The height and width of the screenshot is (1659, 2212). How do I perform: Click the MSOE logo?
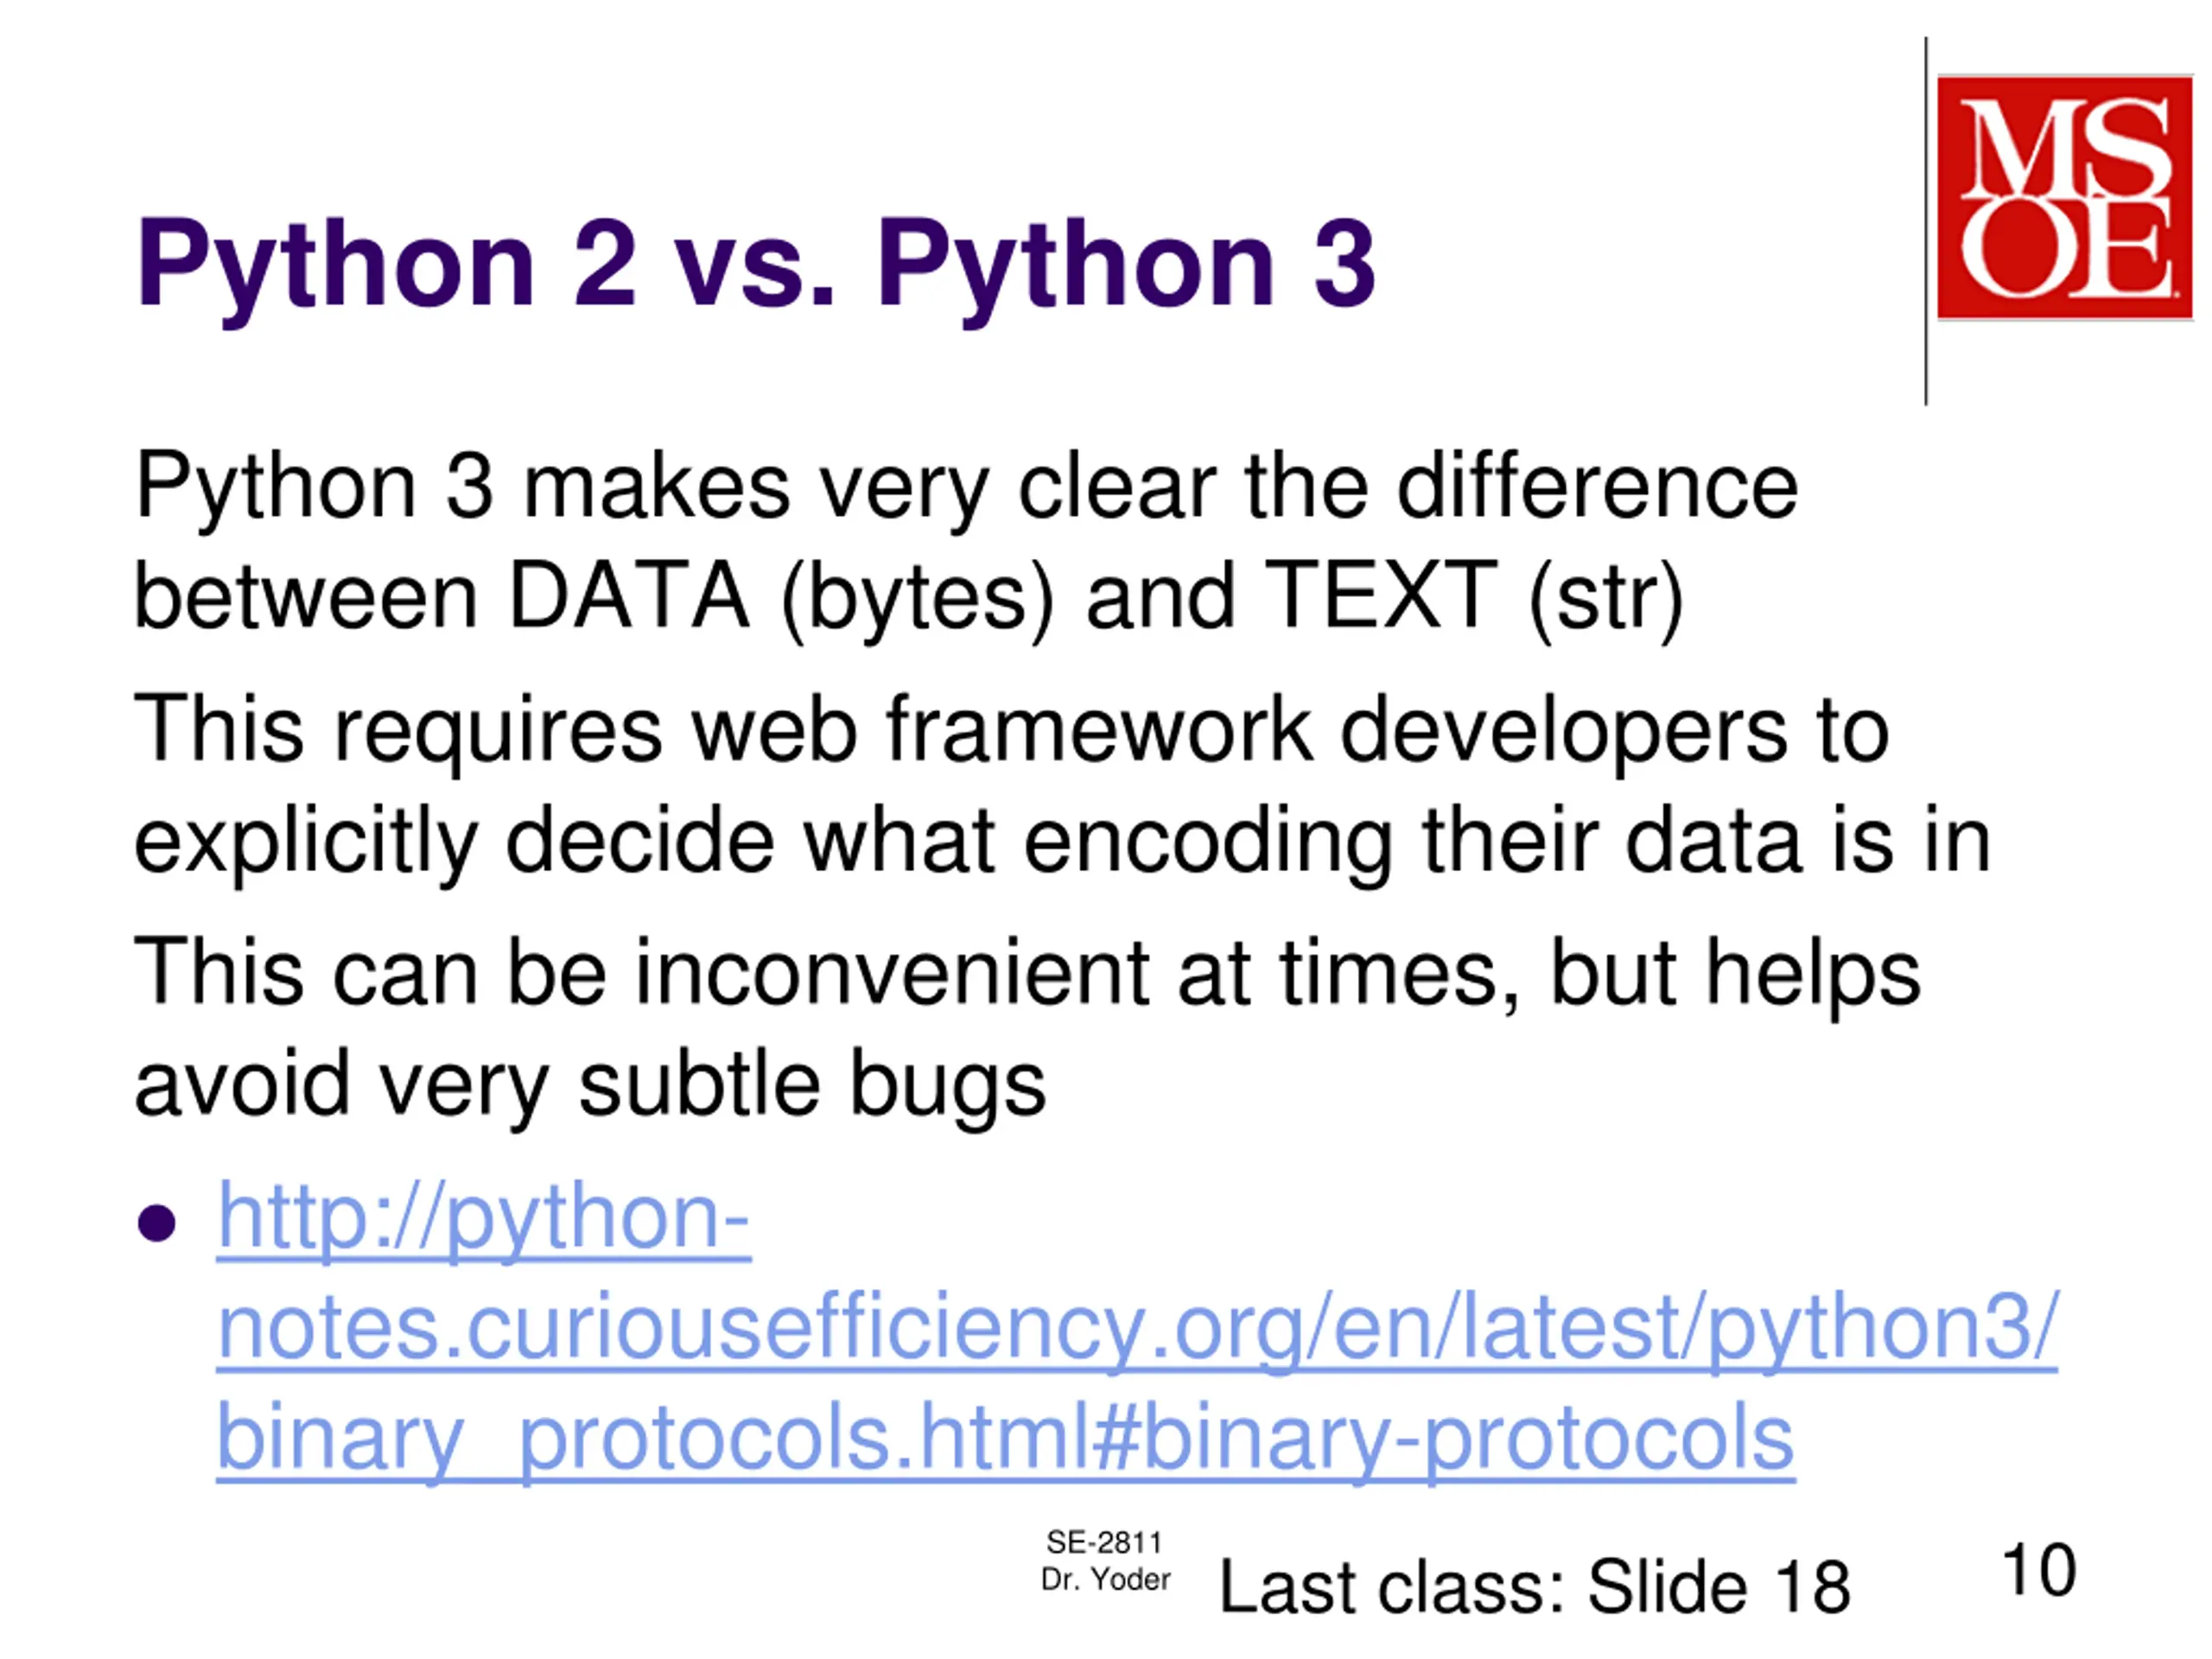pyautogui.click(x=2064, y=198)
